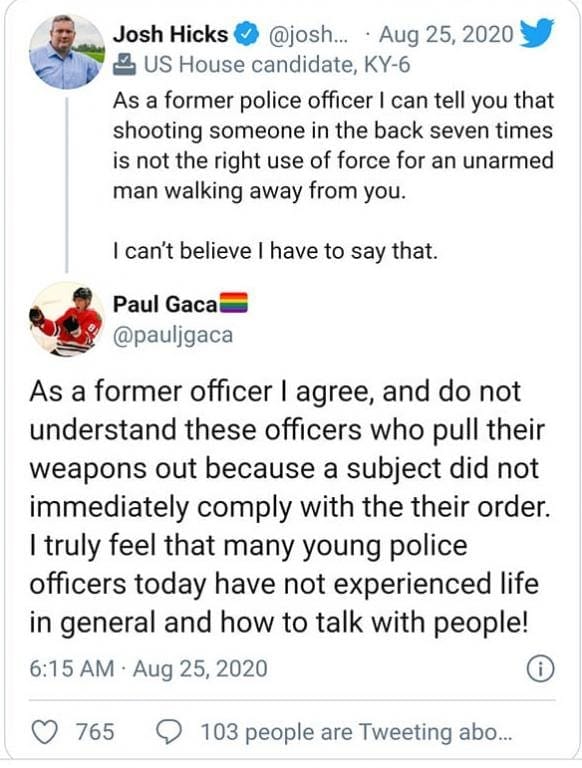The height and width of the screenshot is (768, 582).
Task: Open replies via speech bubble icon
Action: coord(170,732)
